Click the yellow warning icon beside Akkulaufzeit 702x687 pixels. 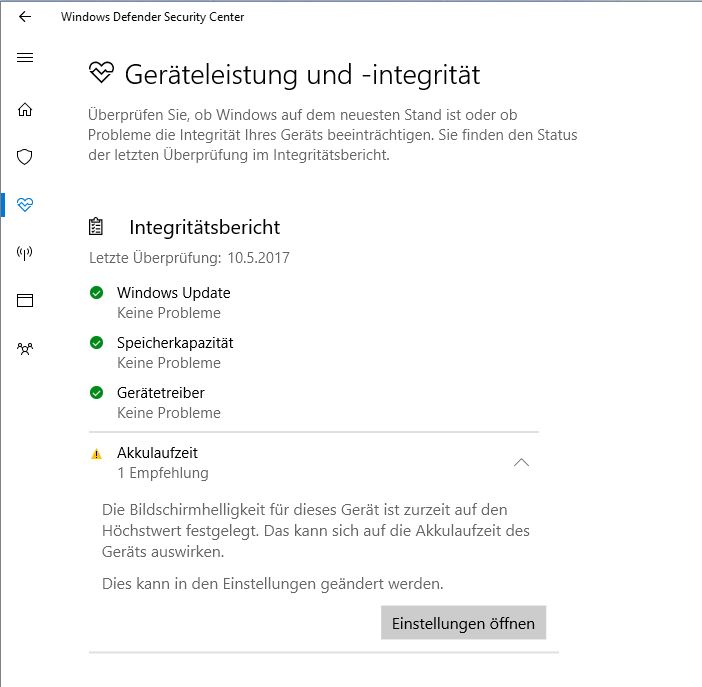[x=96, y=454]
